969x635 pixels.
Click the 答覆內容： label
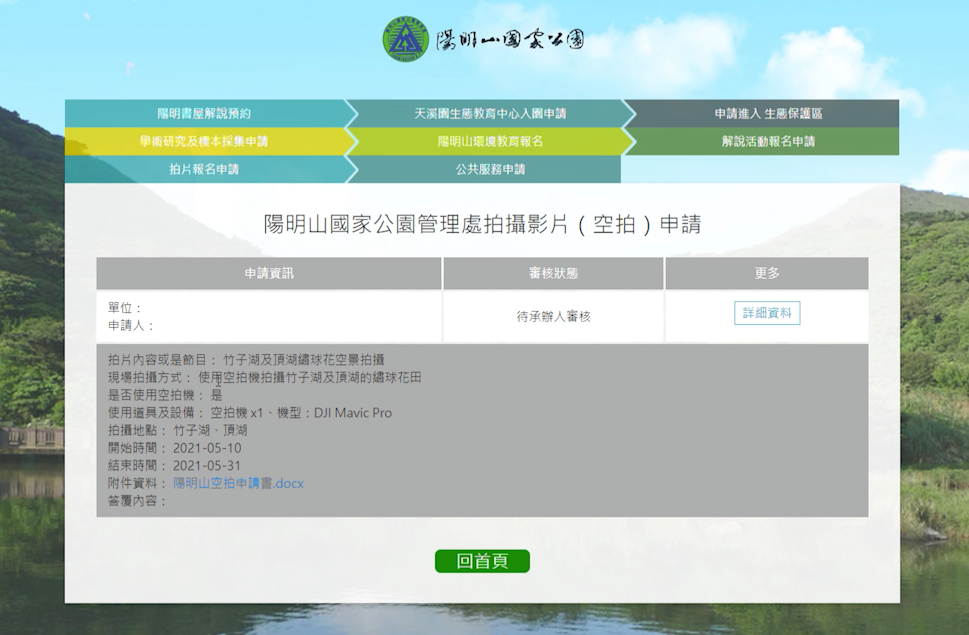point(138,501)
